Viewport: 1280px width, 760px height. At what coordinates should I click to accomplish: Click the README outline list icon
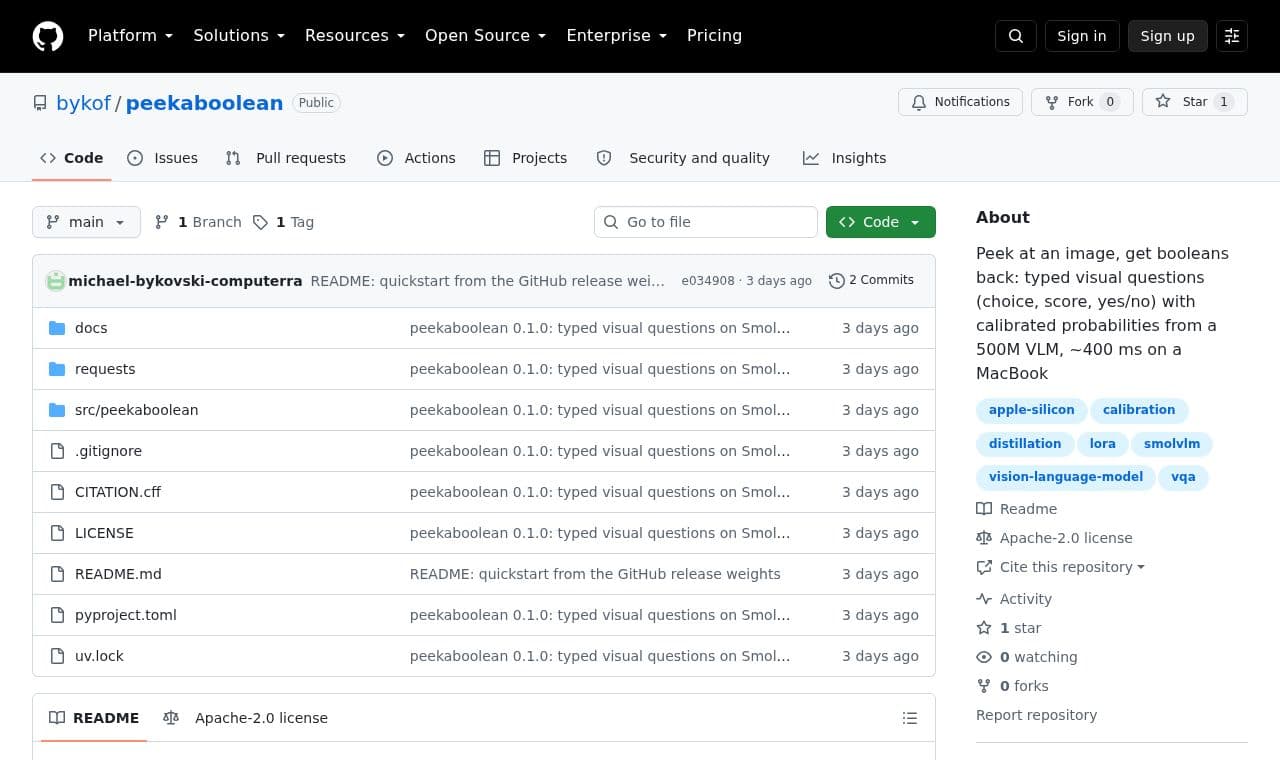point(910,718)
